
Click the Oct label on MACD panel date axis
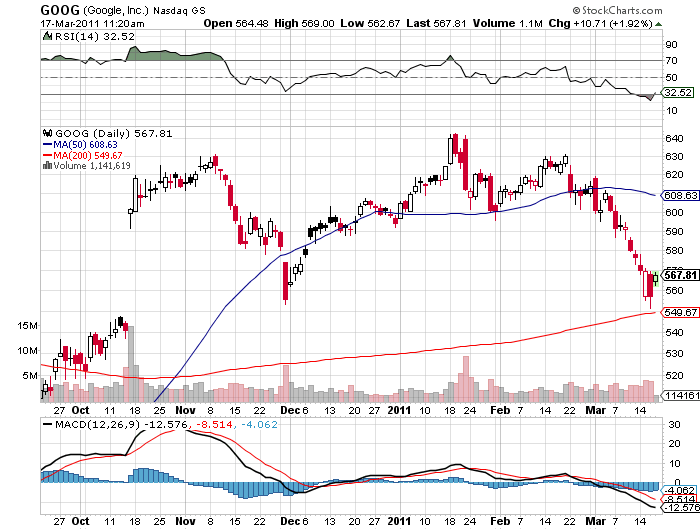tap(80, 521)
